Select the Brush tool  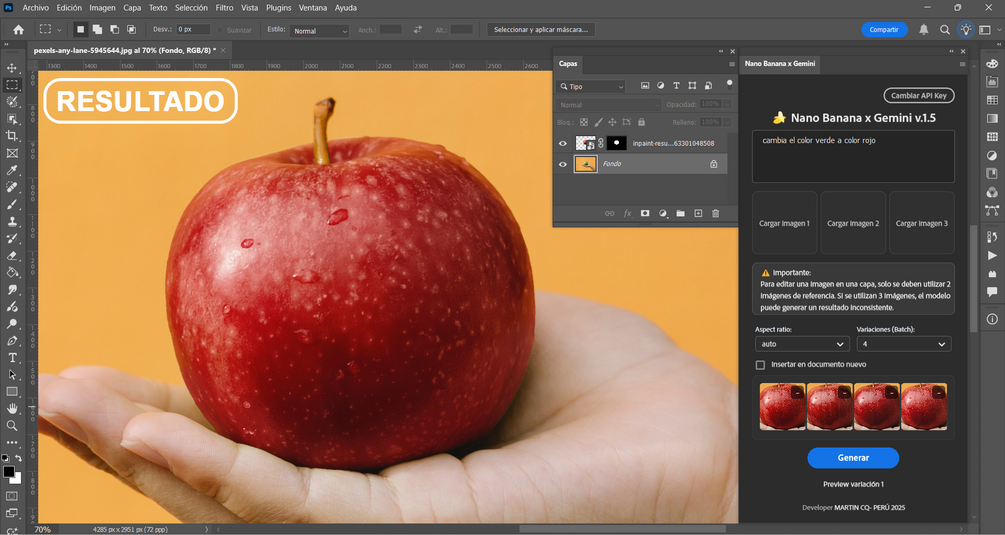[x=12, y=204]
